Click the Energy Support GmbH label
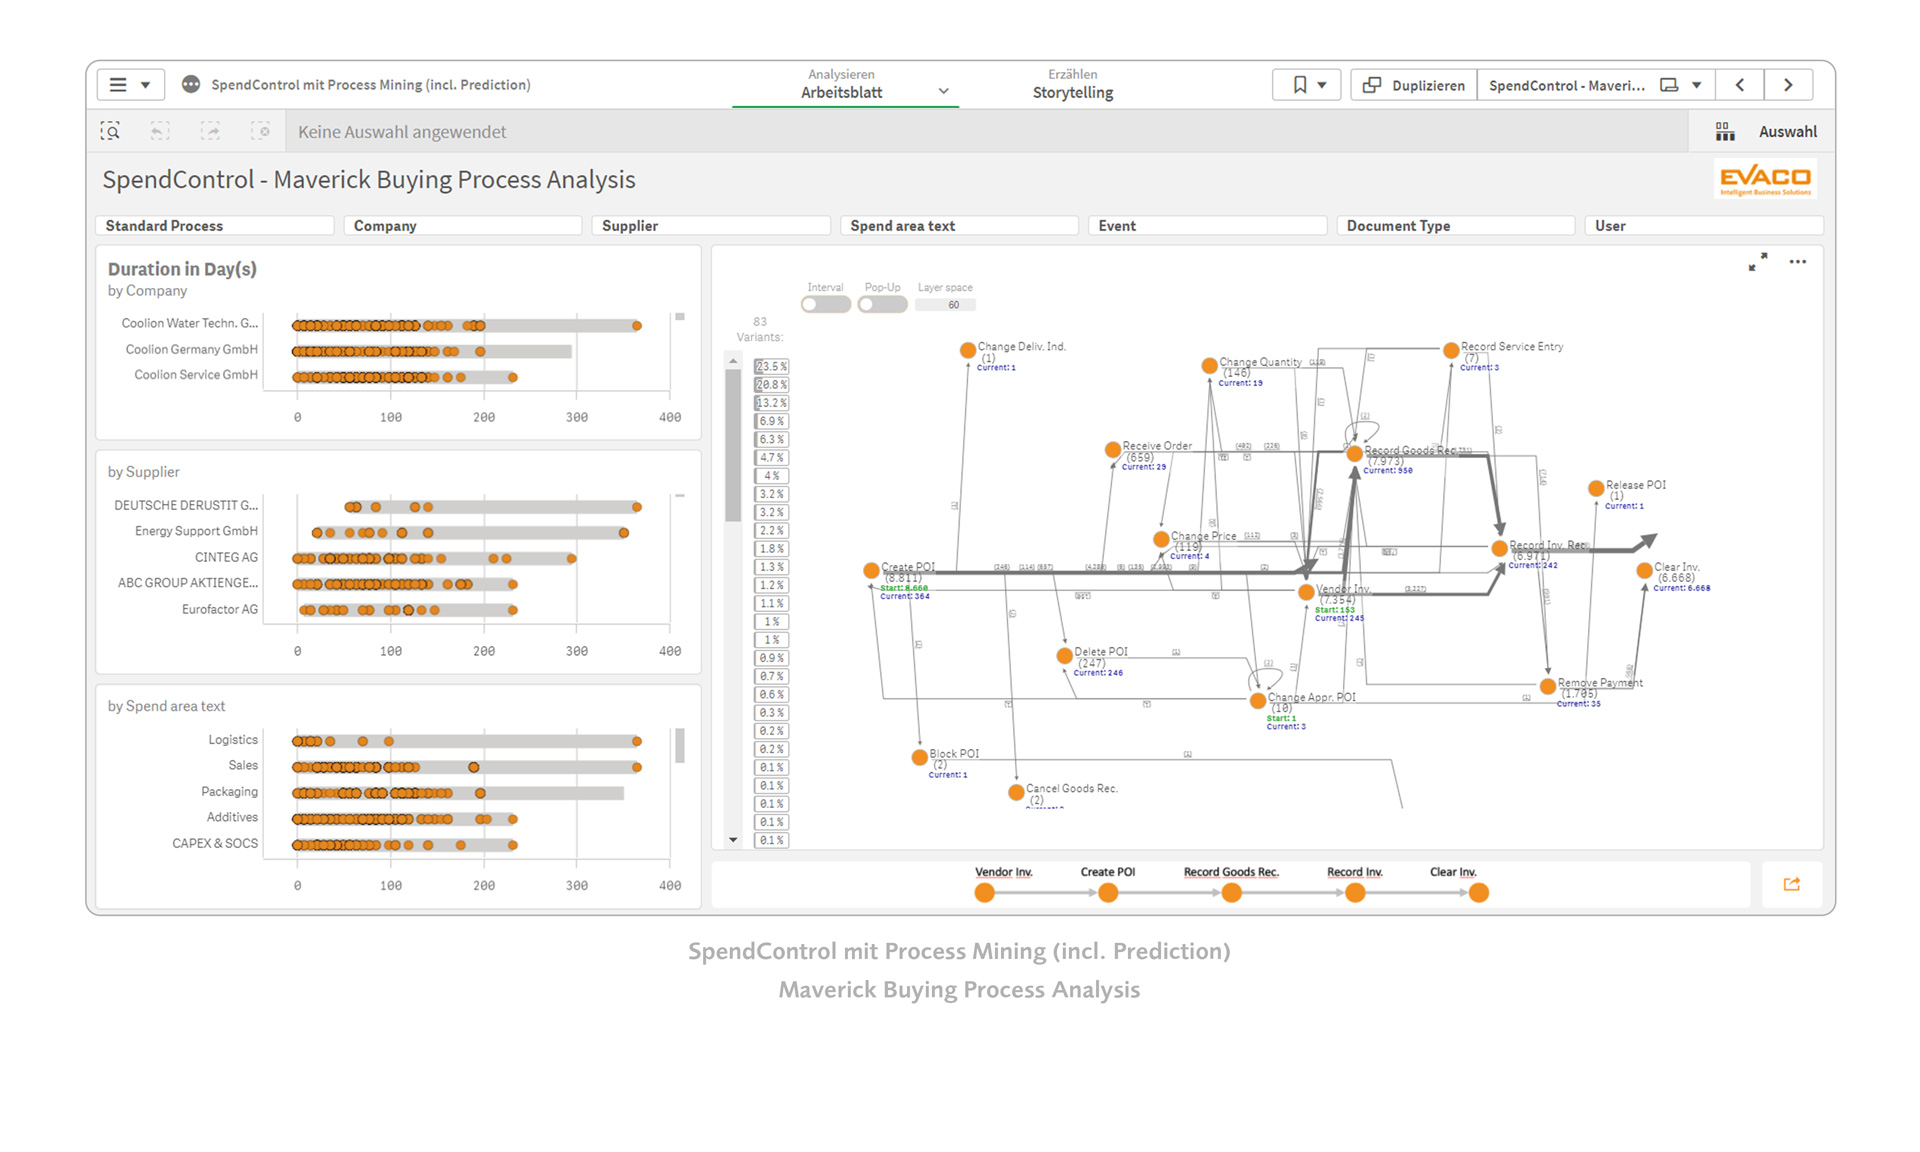Screen dimensions: 1920x1152 (196, 531)
